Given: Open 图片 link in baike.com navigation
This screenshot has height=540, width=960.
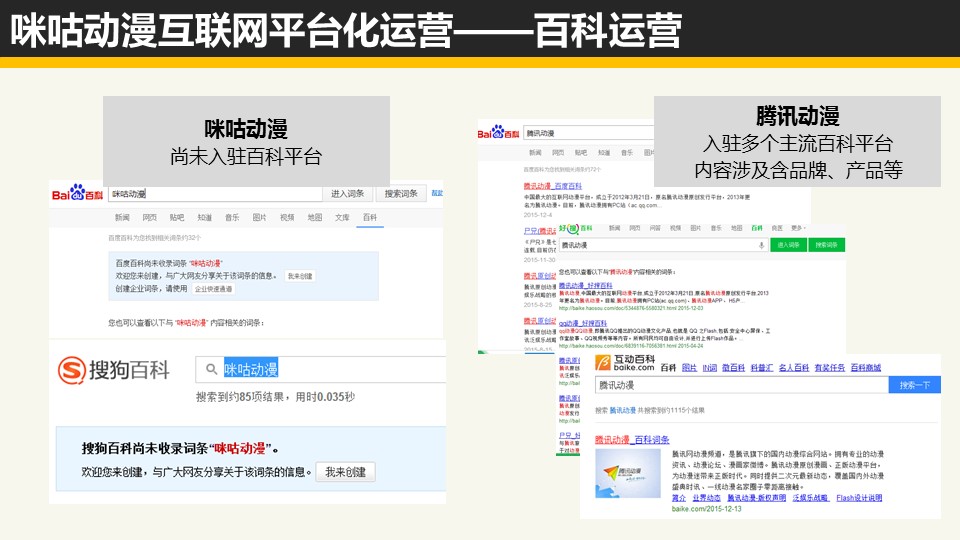Looking at the screenshot, I should [689, 367].
